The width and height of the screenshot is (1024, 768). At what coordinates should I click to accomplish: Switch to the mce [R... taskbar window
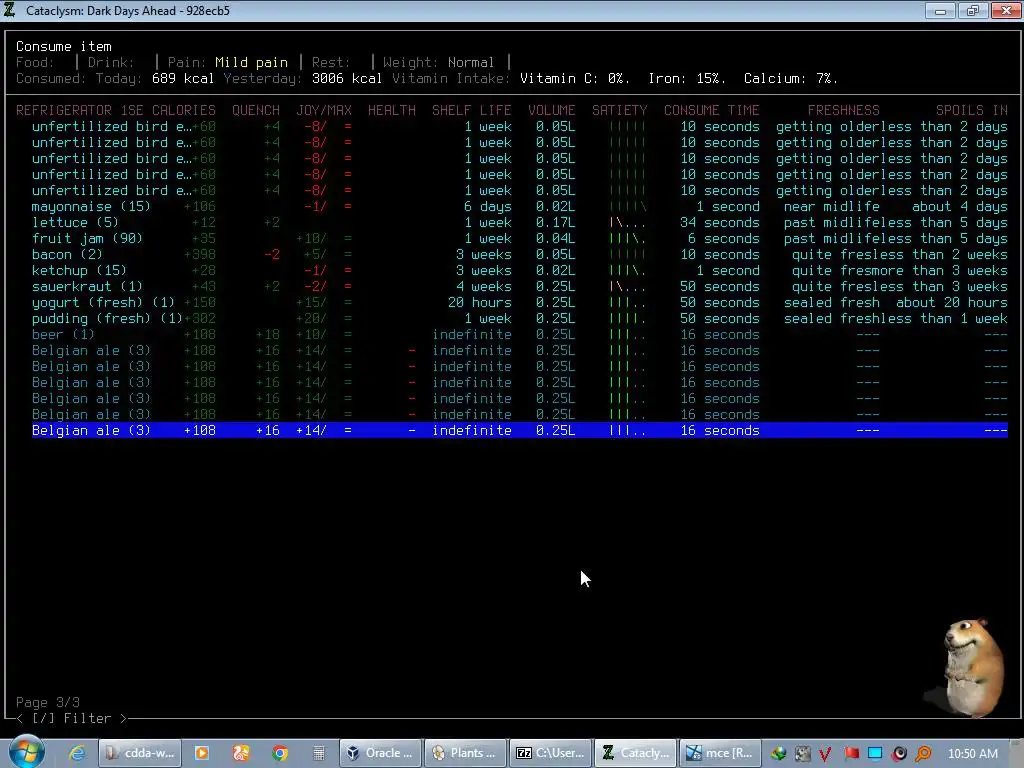tap(720, 753)
